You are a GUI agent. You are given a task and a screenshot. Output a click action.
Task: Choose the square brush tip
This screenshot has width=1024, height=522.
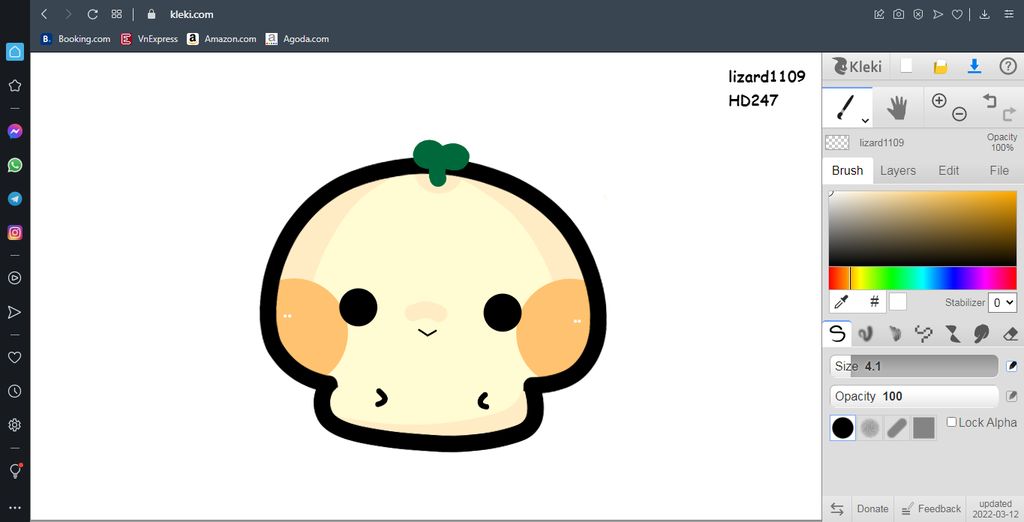pos(923,428)
